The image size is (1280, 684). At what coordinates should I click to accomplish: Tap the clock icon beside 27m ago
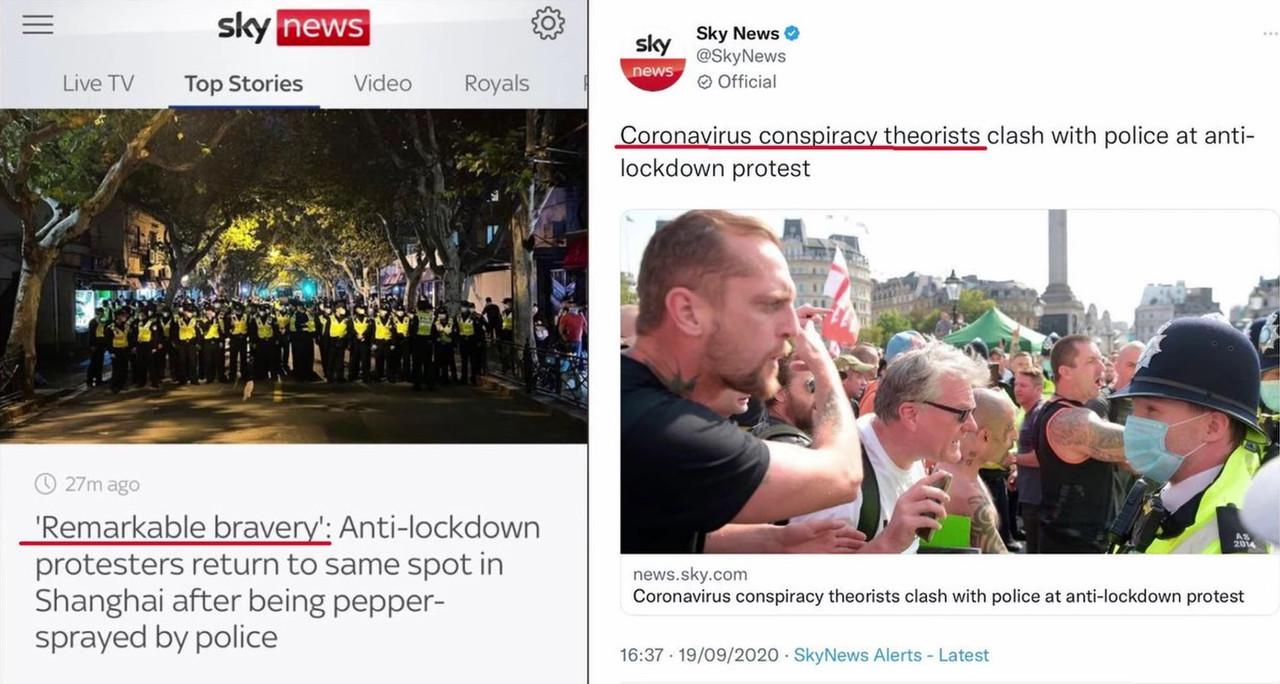click(x=45, y=484)
